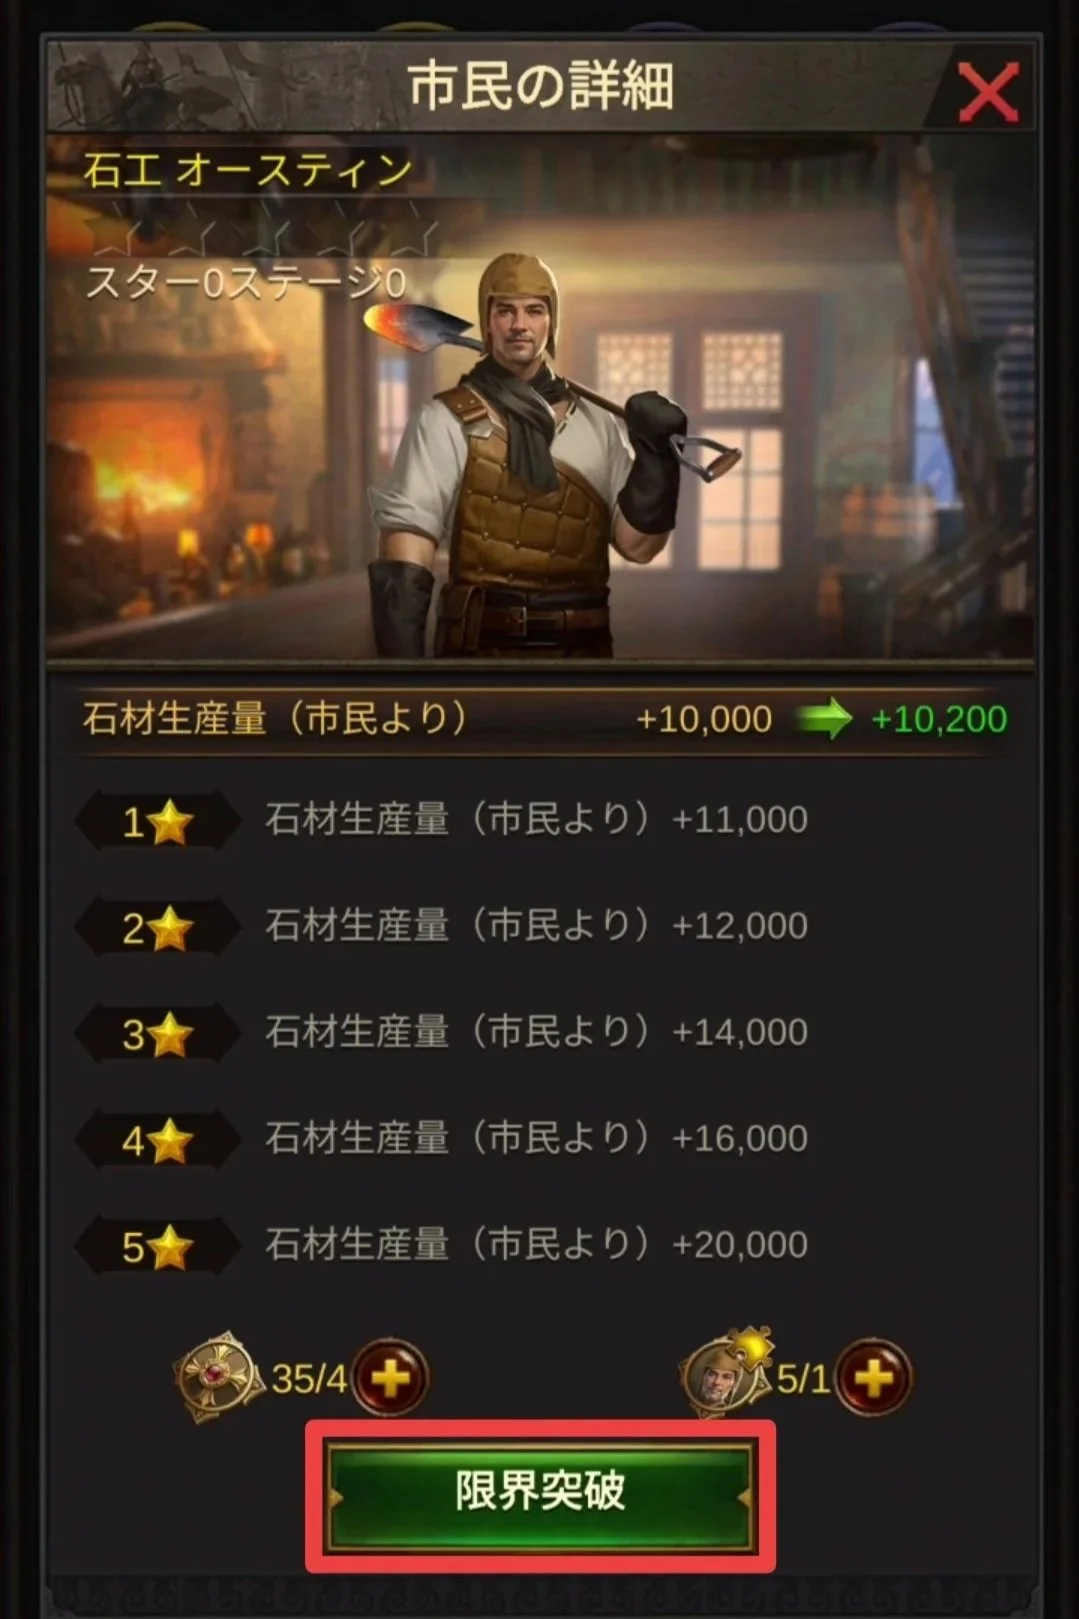Screen dimensions: 1079x1619
Task: Add more citizen fragments via plus next to 5/1
Action: pyautogui.click(x=874, y=1378)
